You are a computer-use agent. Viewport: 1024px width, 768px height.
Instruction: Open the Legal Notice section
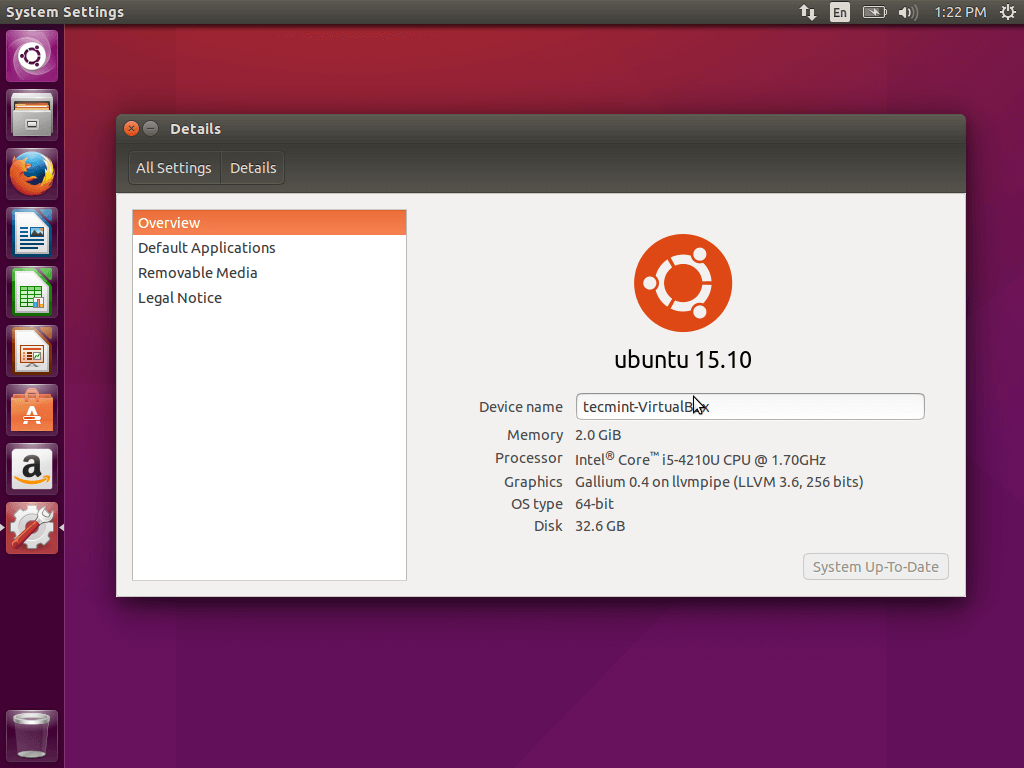tap(180, 298)
